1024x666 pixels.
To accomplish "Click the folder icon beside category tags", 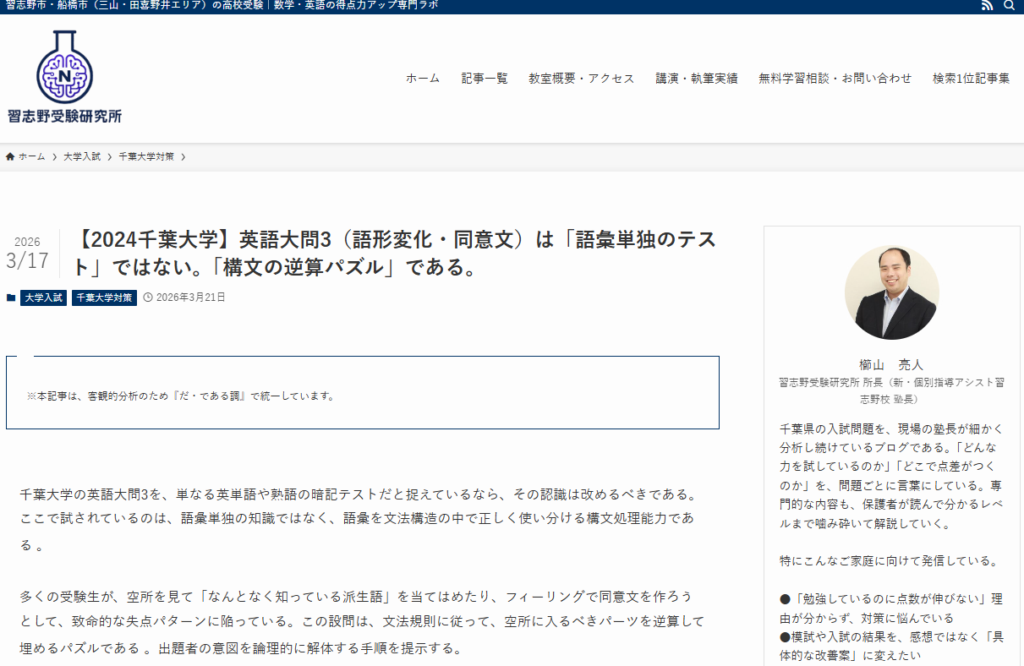I will tap(11, 298).
